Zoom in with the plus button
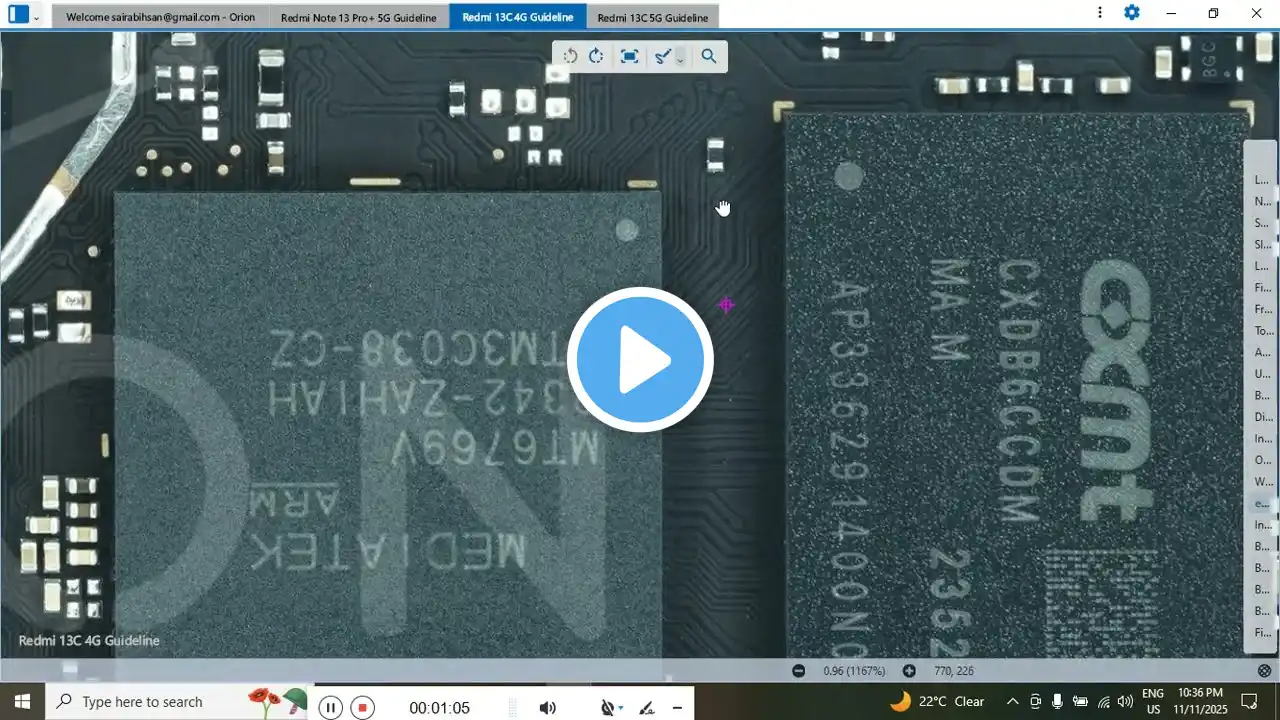 pyautogui.click(x=909, y=671)
